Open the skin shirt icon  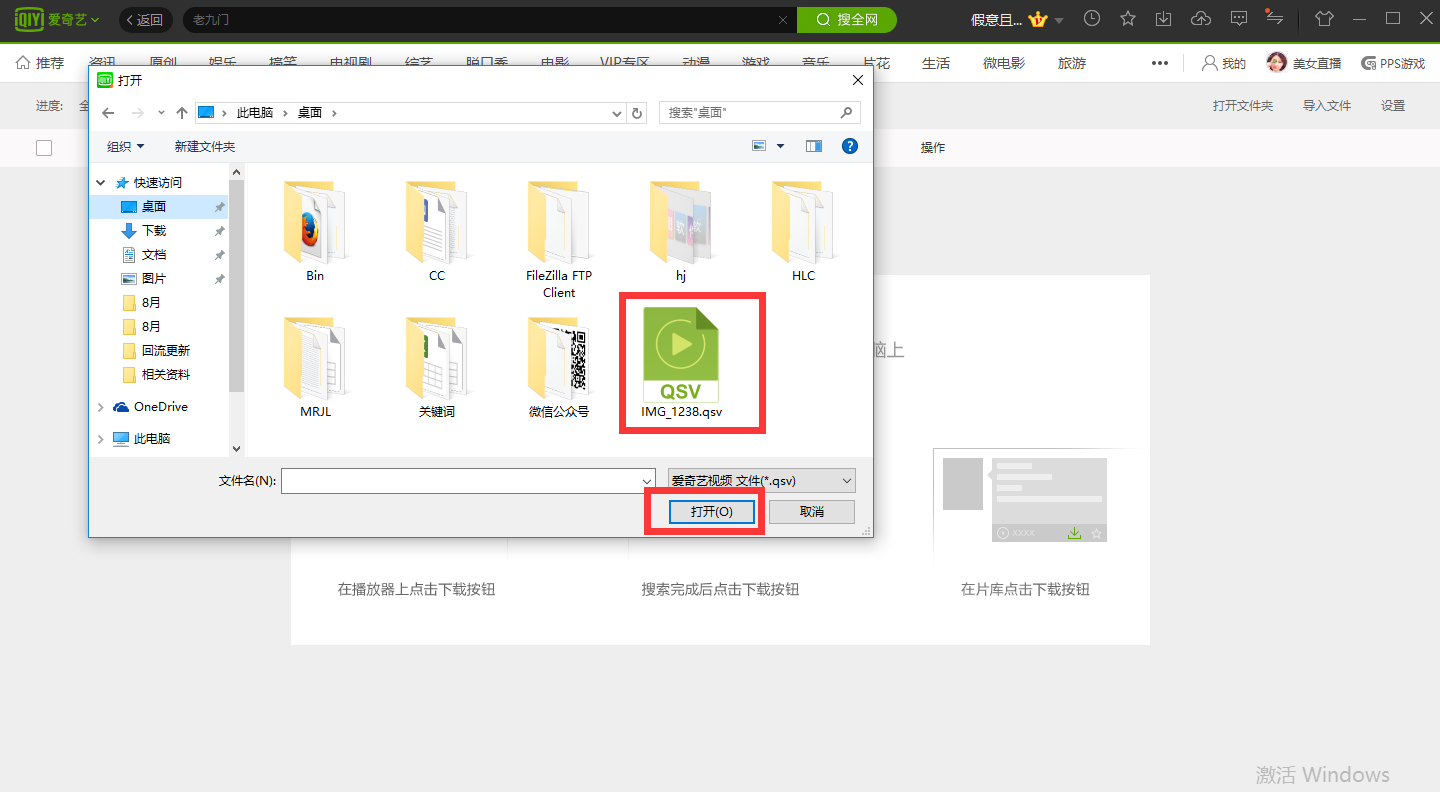[1324, 19]
